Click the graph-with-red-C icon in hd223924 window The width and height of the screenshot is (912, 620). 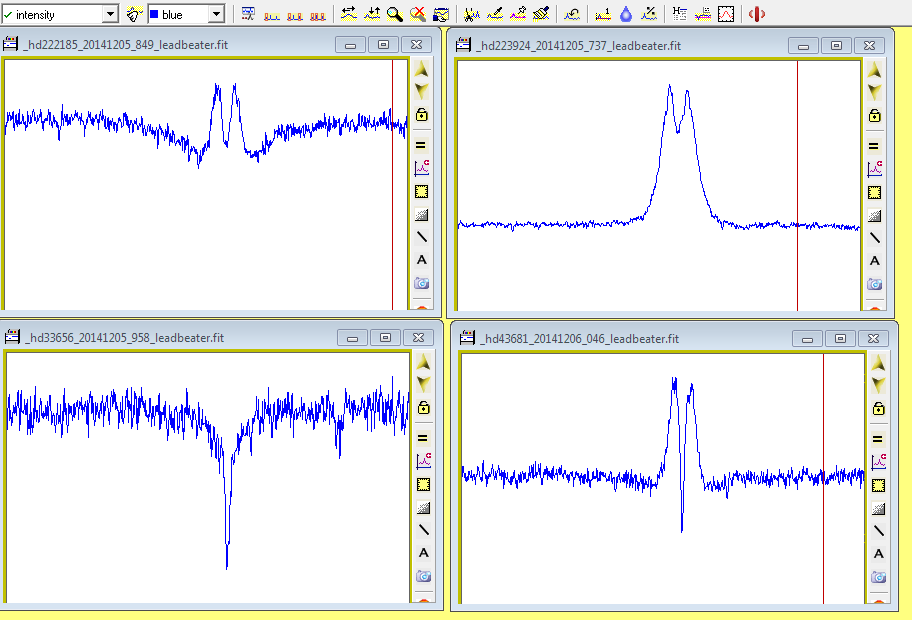pos(874,168)
